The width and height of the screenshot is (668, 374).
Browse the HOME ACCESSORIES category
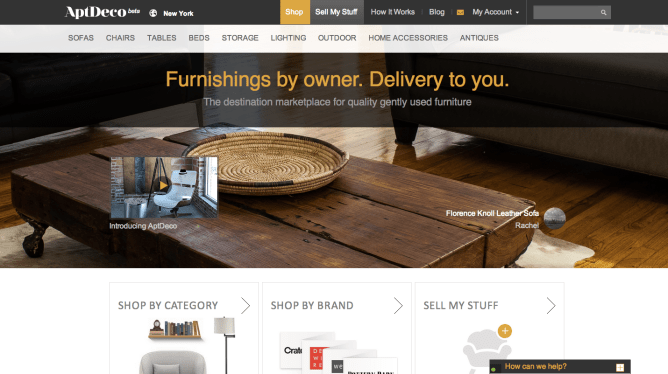click(x=408, y=38)
